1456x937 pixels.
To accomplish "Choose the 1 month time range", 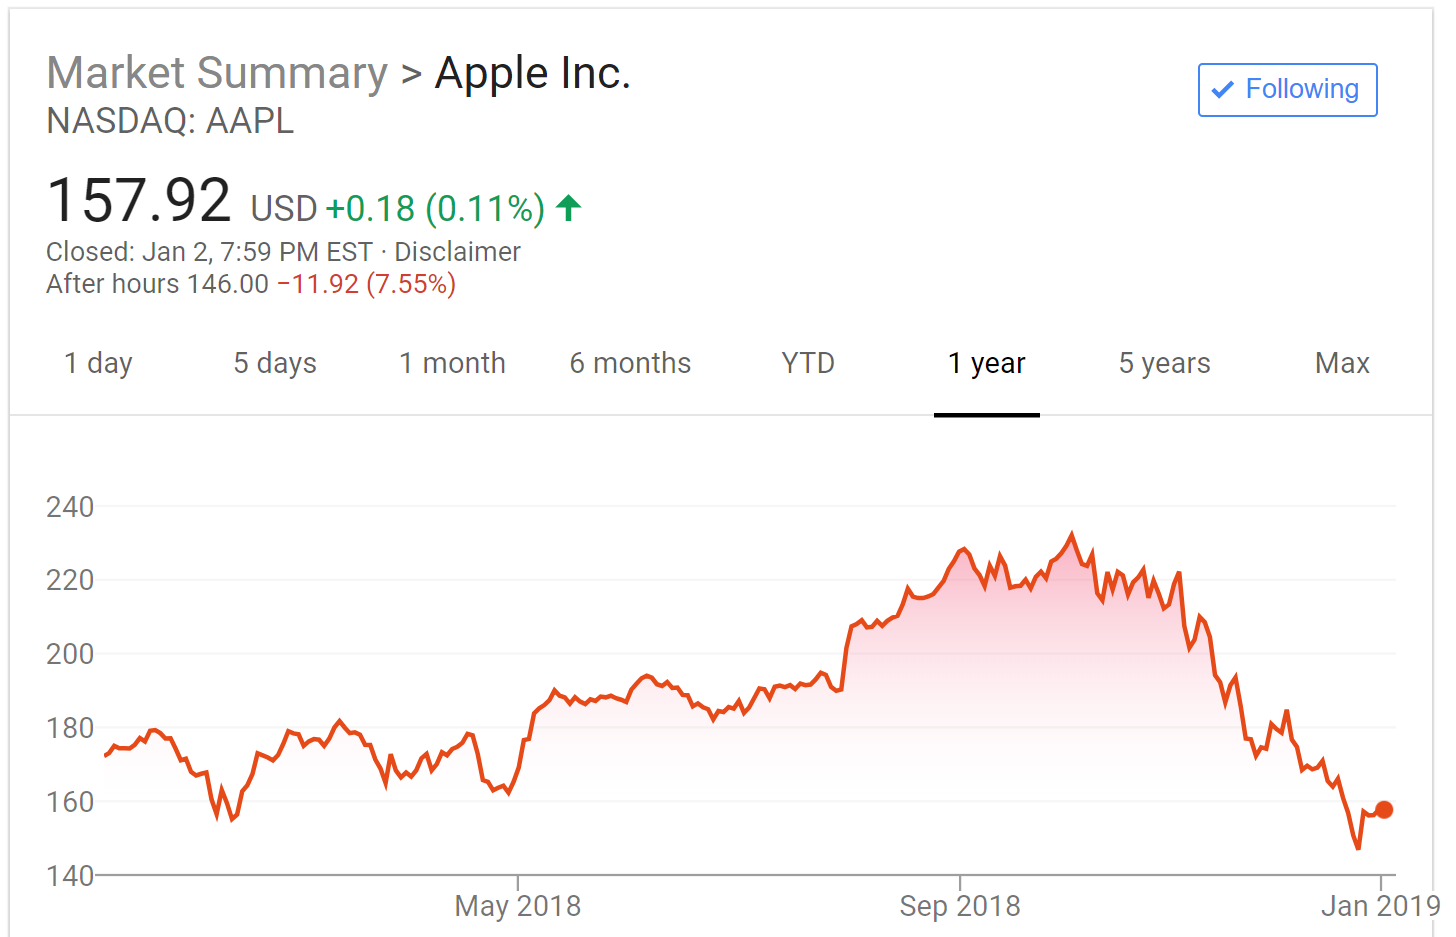I will click(452, 363).
